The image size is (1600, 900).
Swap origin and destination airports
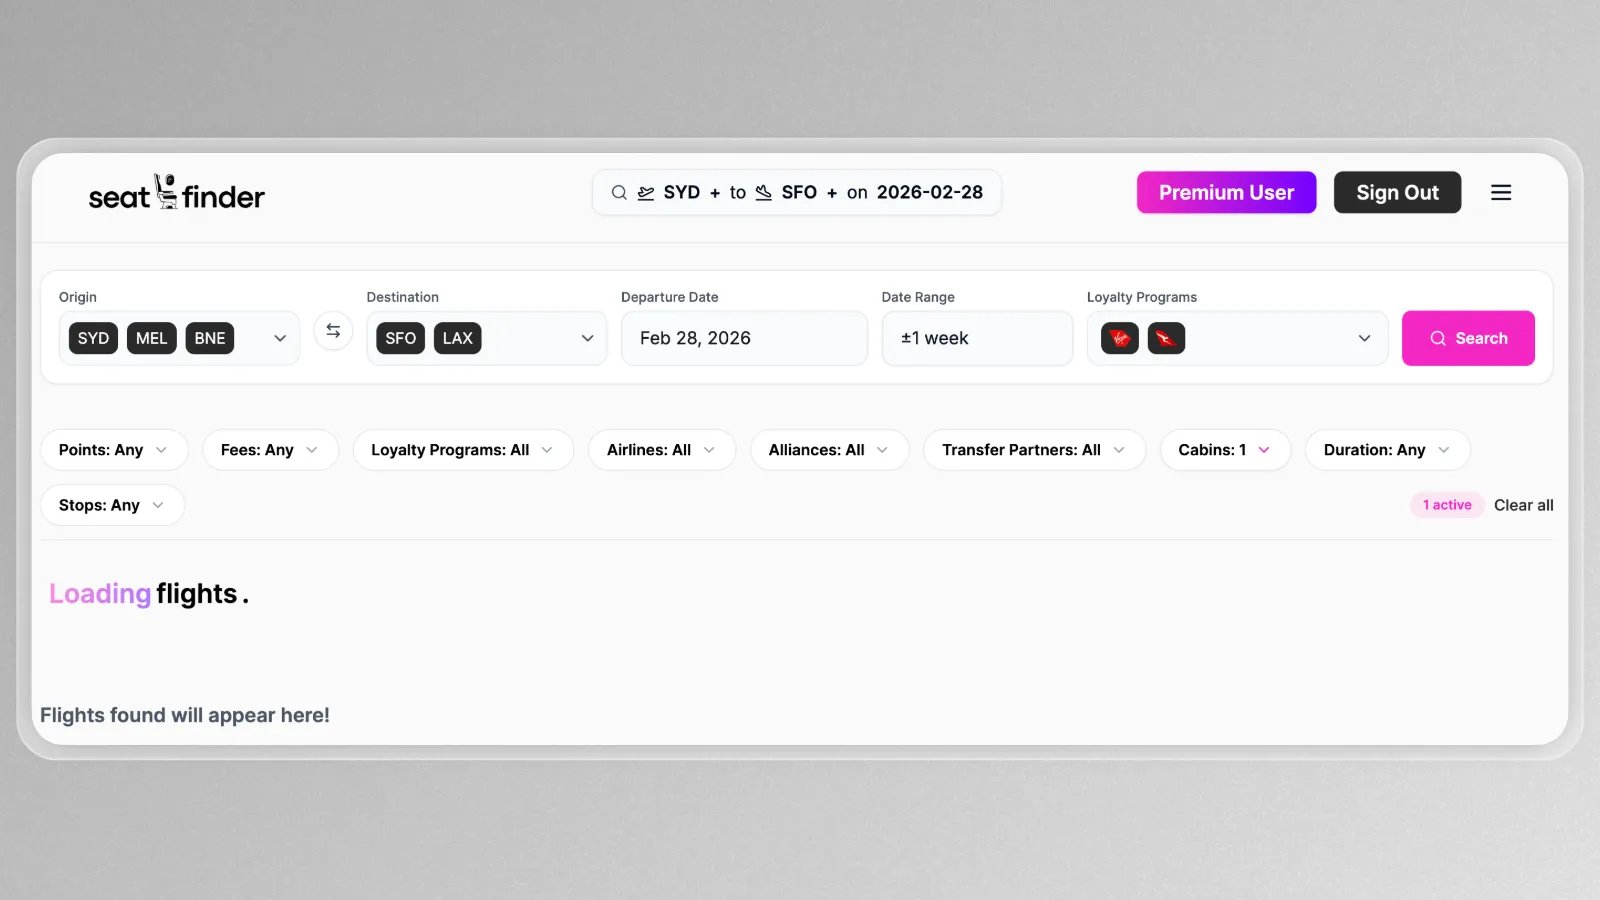click(333, 331)
